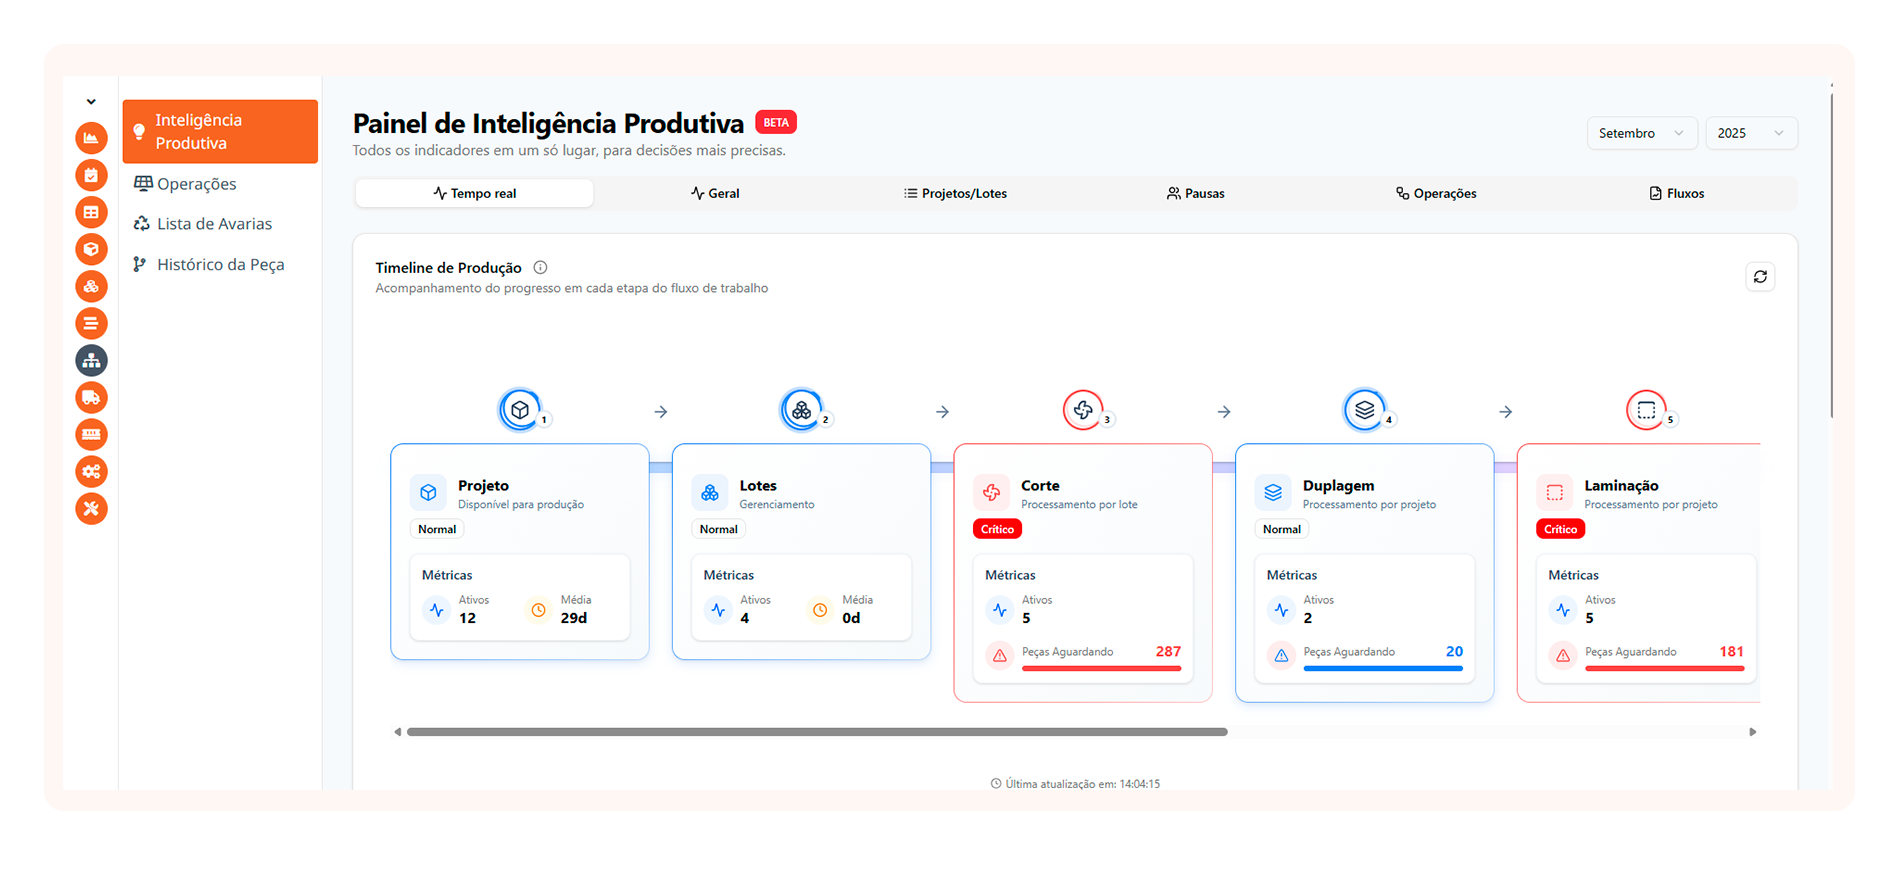Select the dark hierarchy sitemap sidebar icon
1896x883 pixels.
point(91,361)
